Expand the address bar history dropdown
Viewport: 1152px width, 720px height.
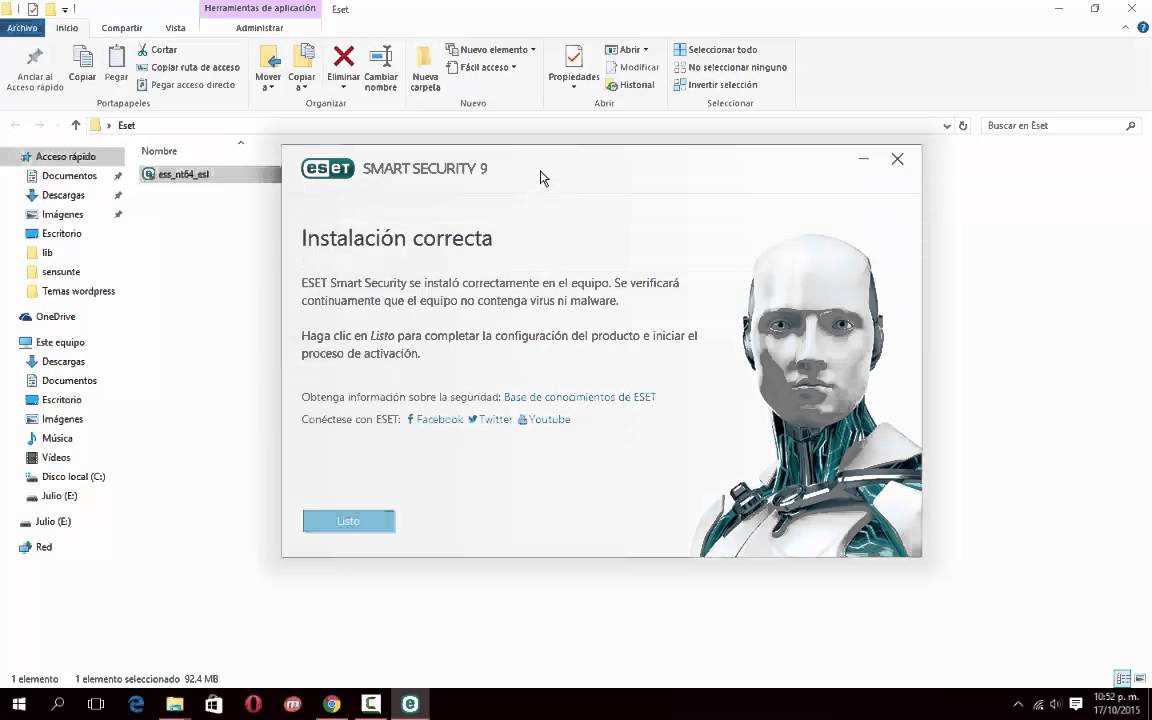click(x=946, y=126)
